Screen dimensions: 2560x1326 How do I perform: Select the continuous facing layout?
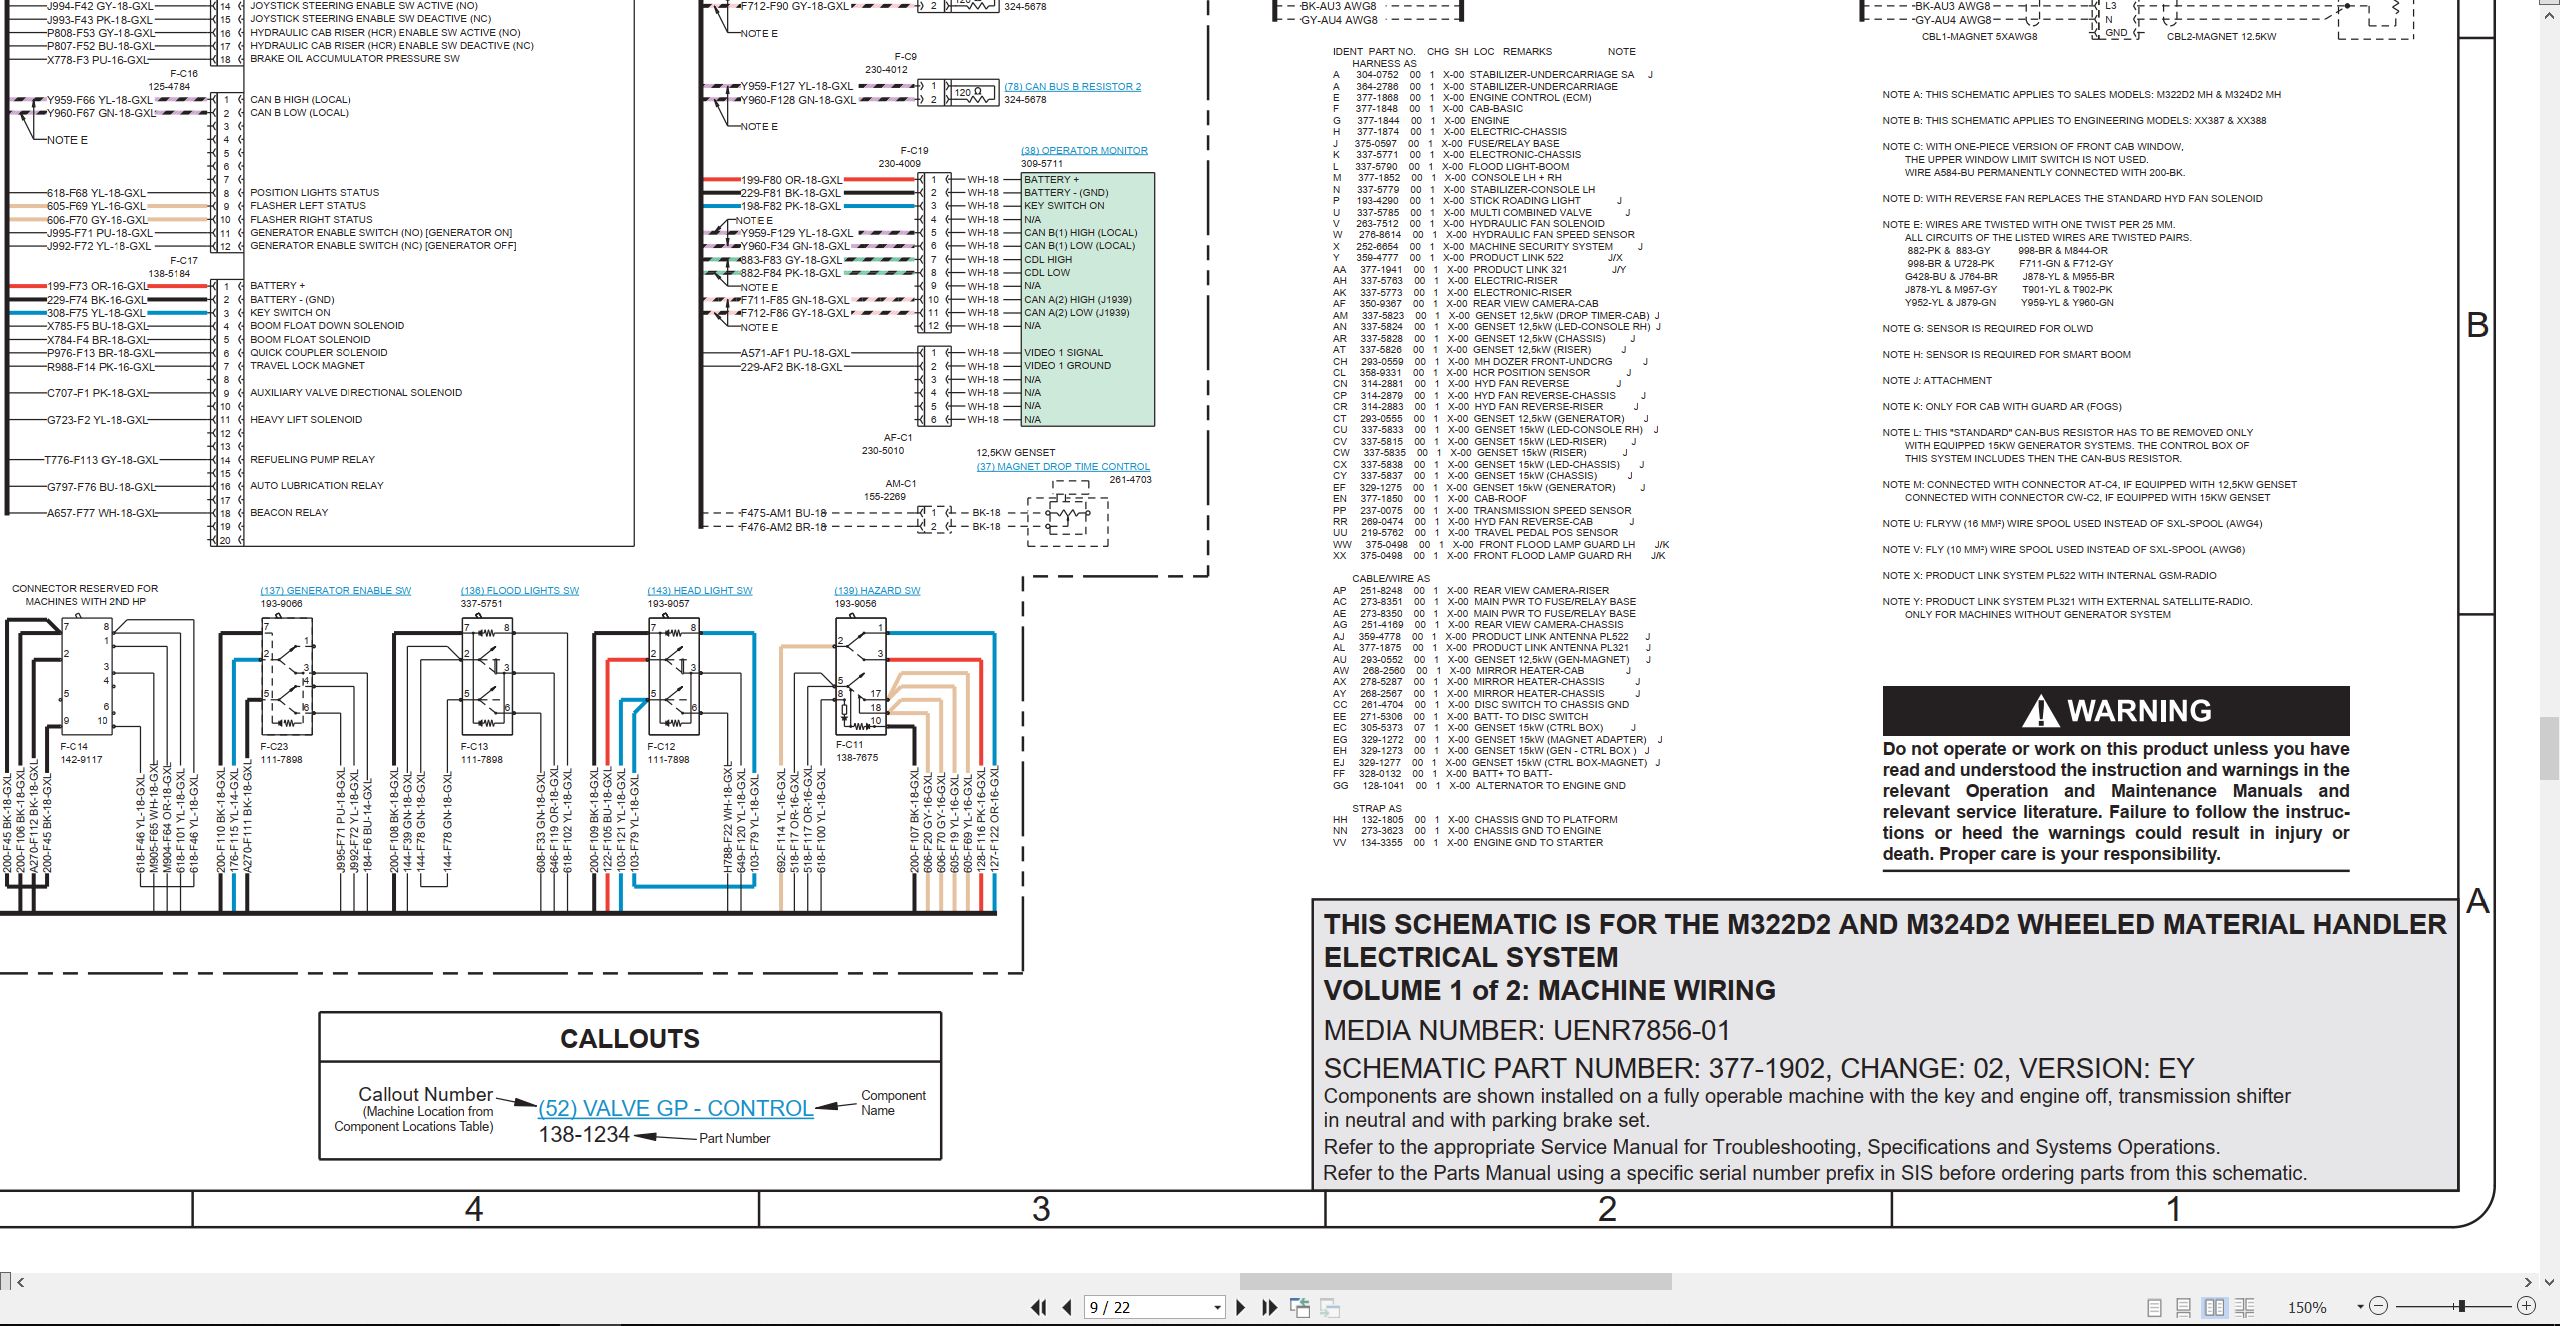(2244, 1307)
